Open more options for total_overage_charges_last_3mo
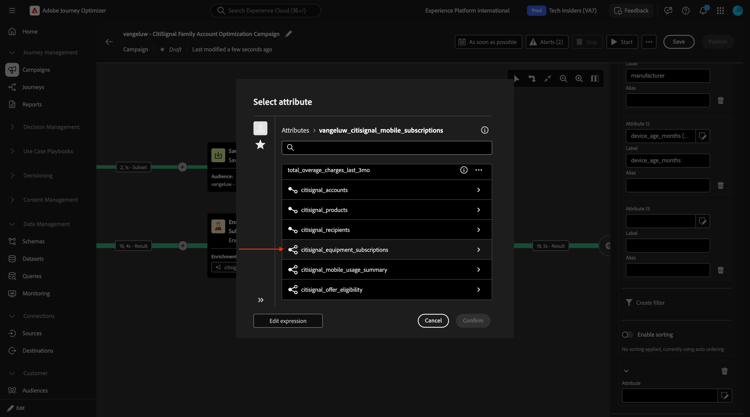The image size is (750, 417). (478, 170)
